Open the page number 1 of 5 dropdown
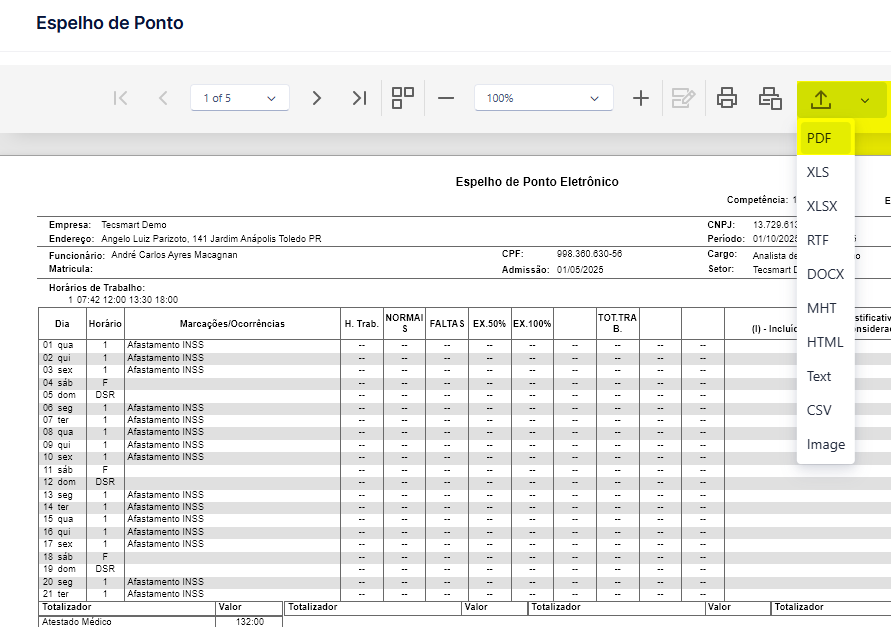The width and height of the screenshot is (891, 627). [240, 98]
